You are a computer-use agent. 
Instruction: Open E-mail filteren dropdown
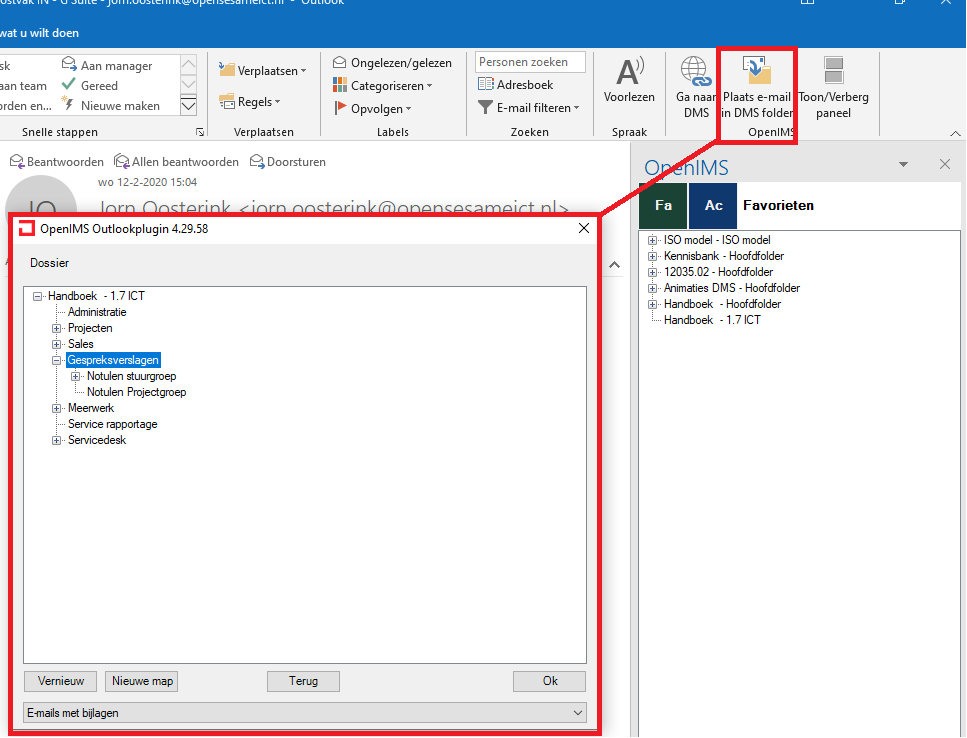pos(529,107)
